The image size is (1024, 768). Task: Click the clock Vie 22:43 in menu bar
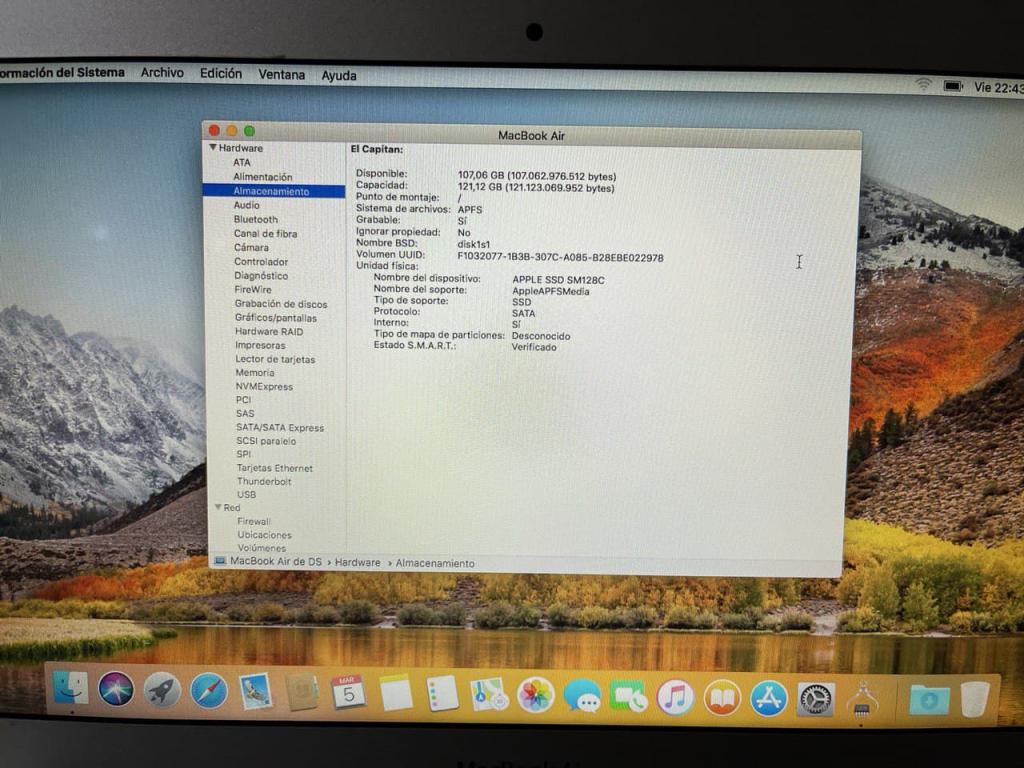tap(999, 88)
